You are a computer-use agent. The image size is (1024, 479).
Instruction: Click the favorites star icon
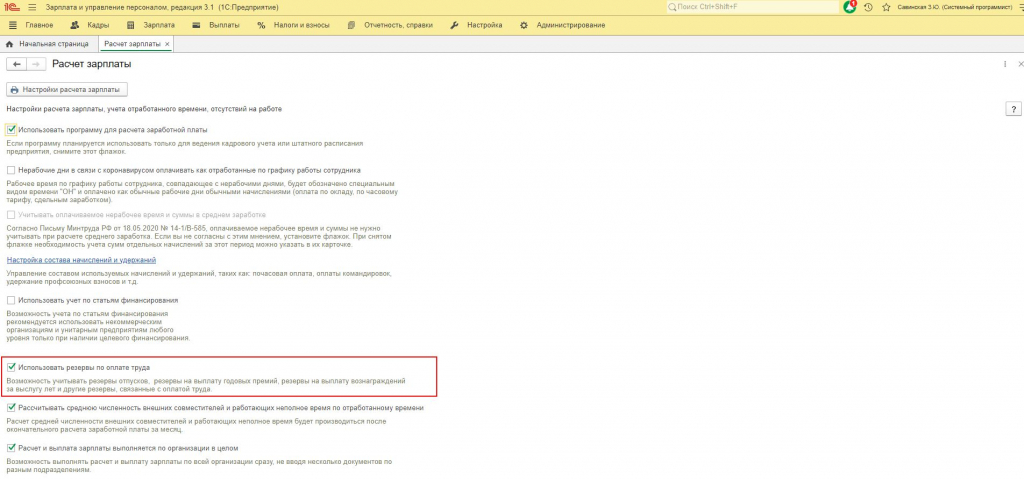coord(886,7)
